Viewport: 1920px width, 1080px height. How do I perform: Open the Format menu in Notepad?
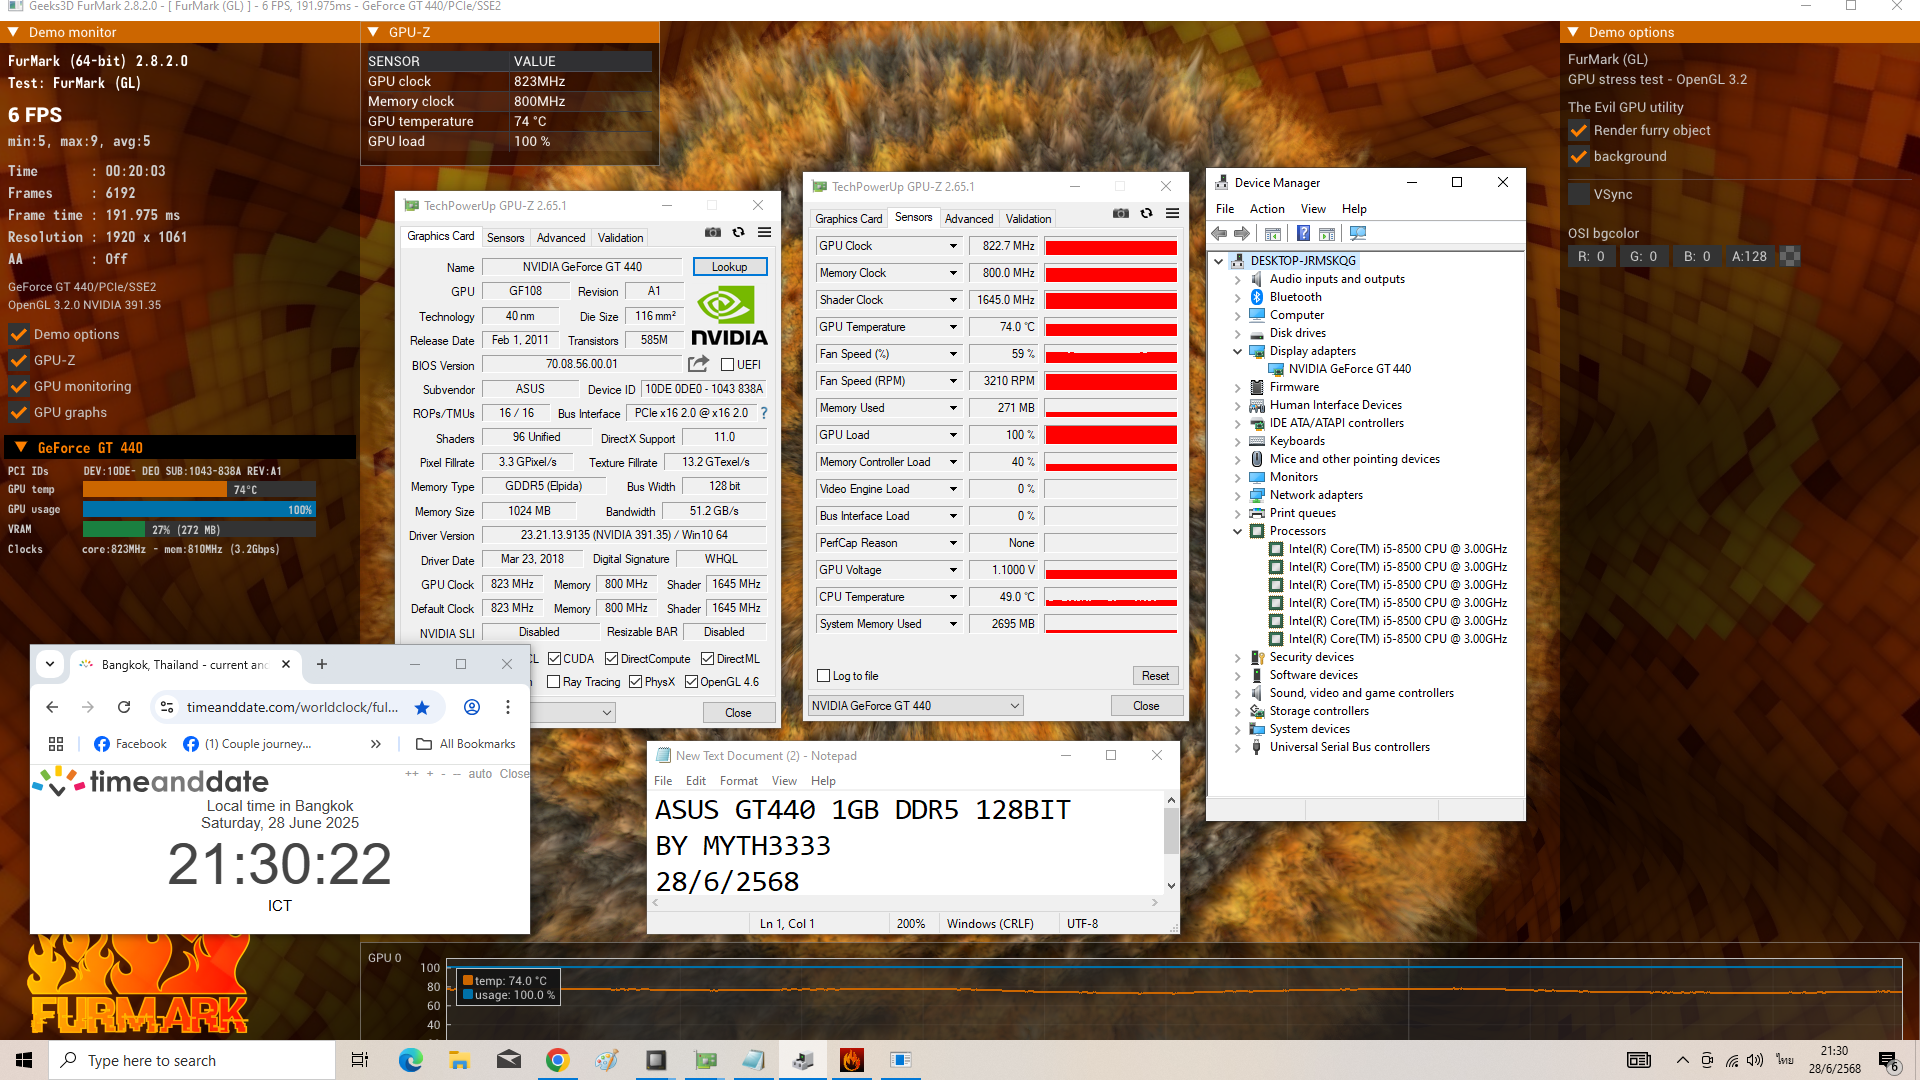[739, 781]
